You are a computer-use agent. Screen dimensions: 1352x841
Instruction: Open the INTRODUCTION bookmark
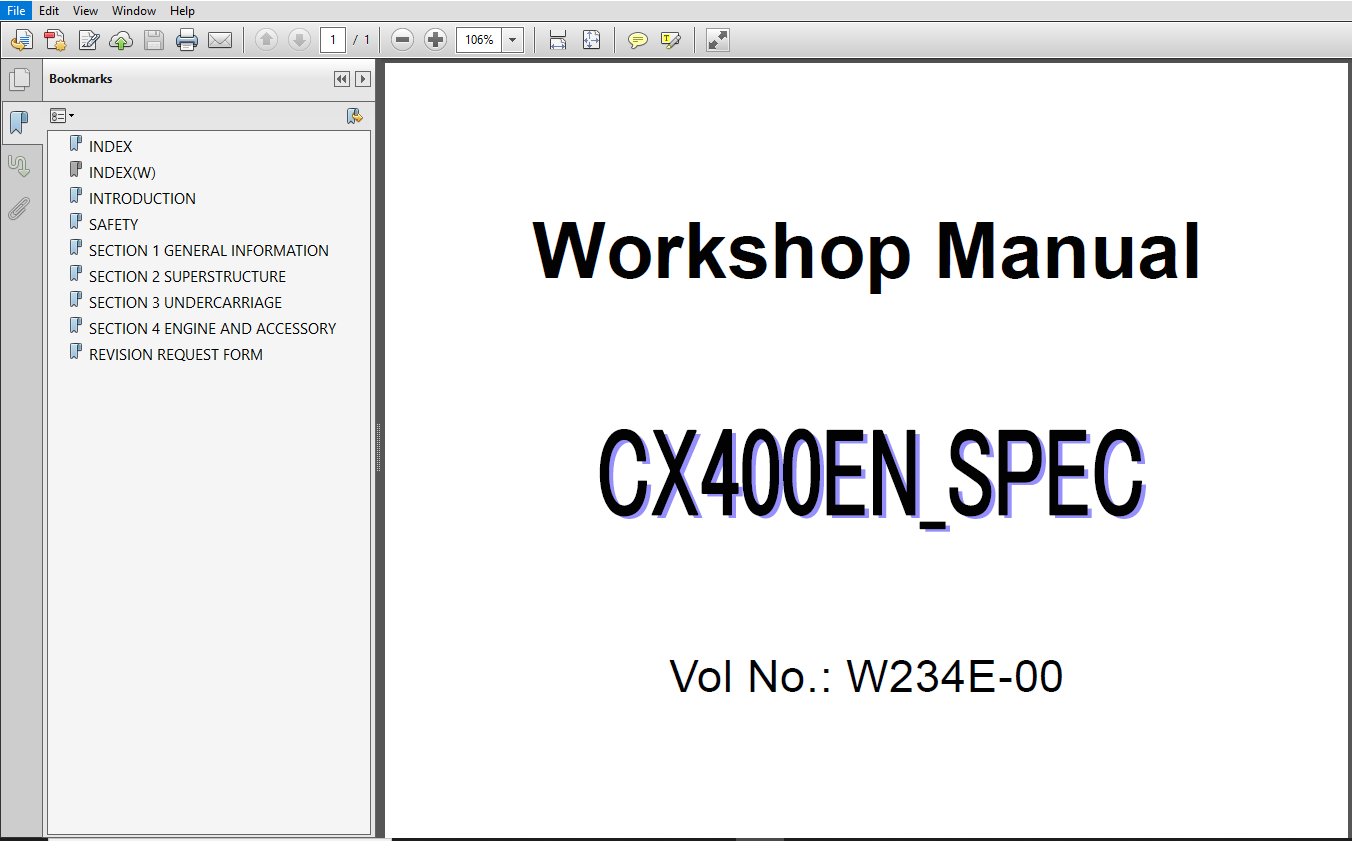pos(142,198)
